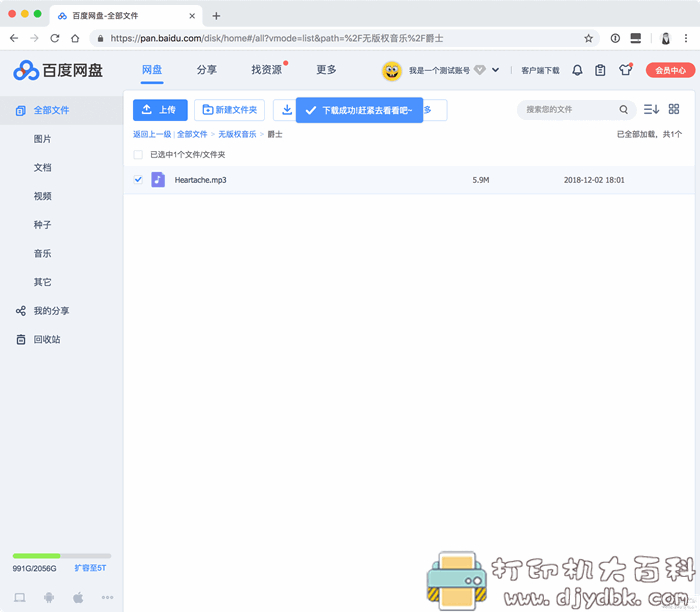
Task: Click the 5.9M file size cell
Action: 481,180
